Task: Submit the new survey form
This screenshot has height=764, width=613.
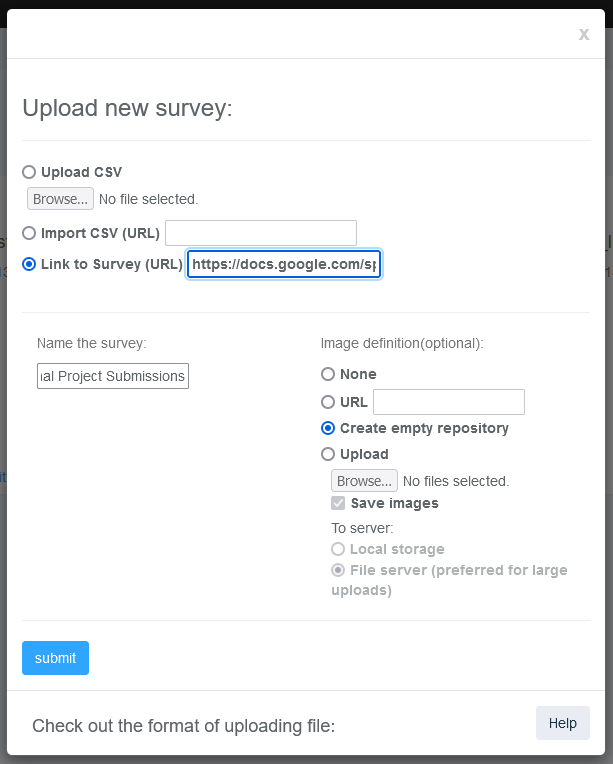Action: coord(56,658)
